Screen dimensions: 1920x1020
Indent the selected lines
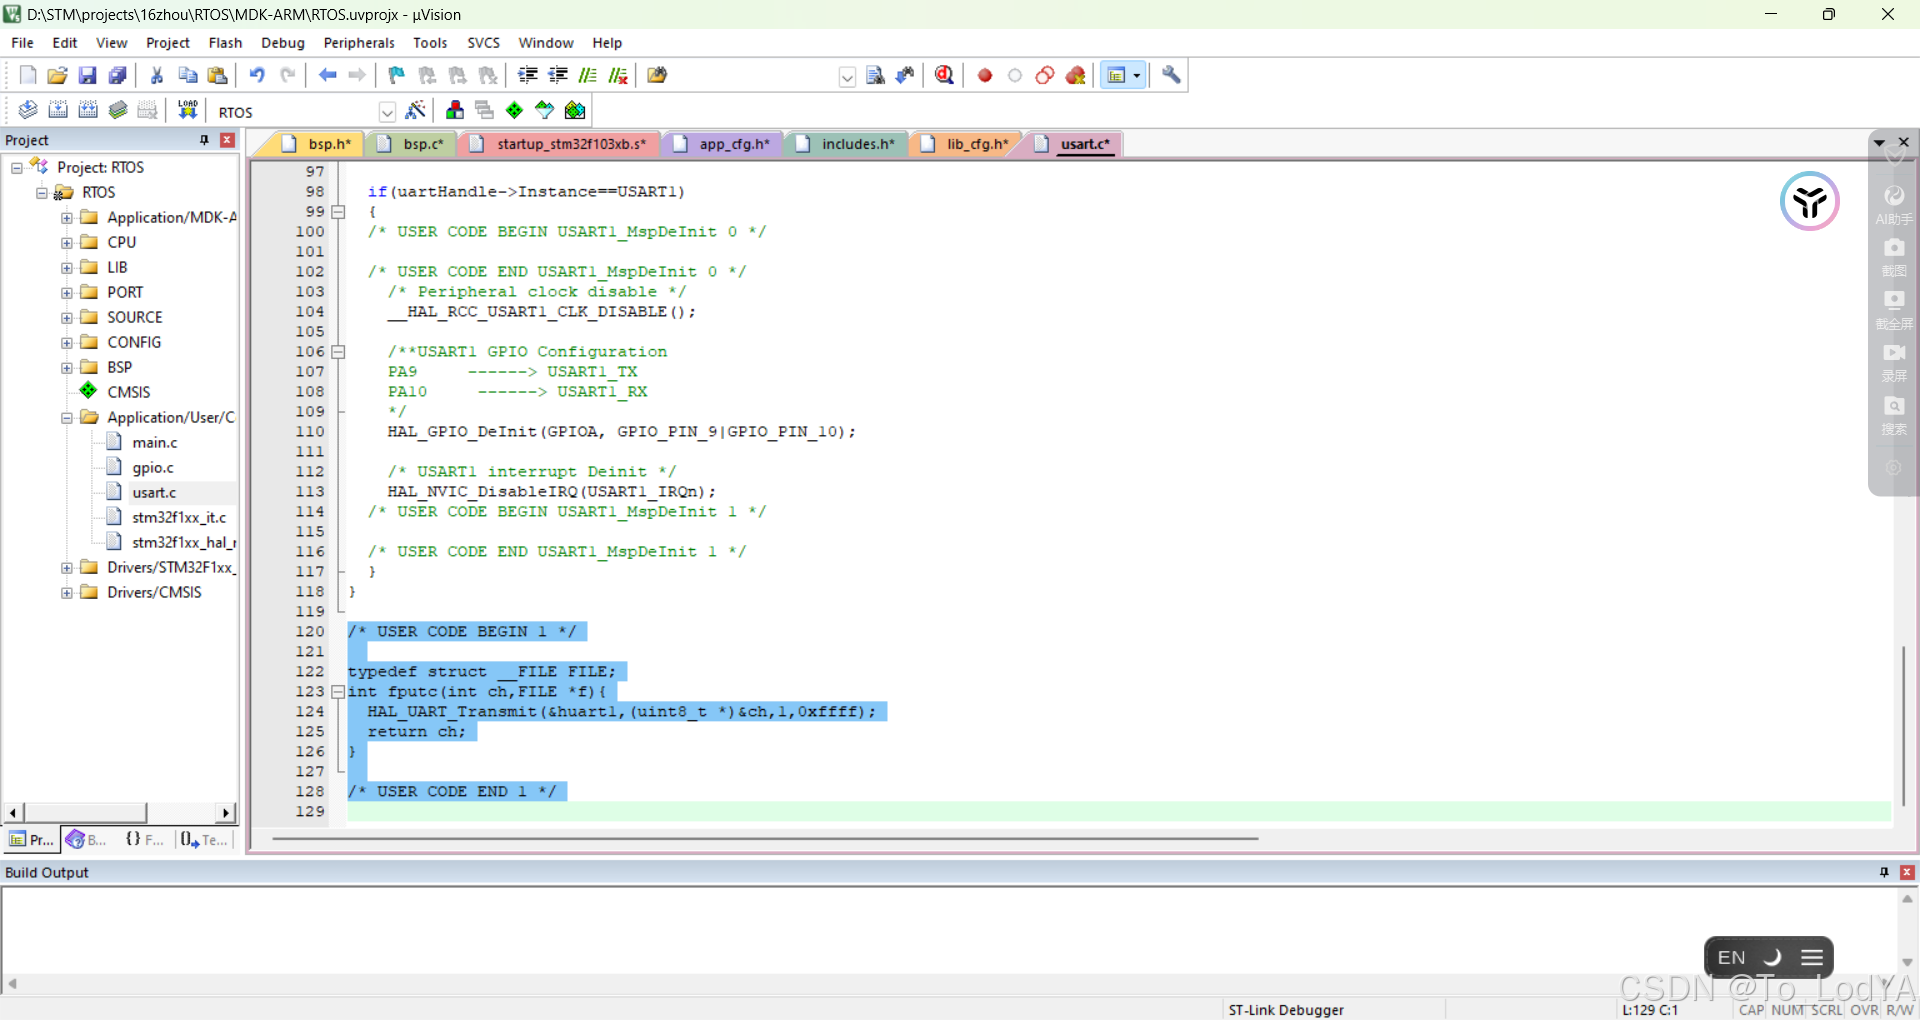pos(528,75)
